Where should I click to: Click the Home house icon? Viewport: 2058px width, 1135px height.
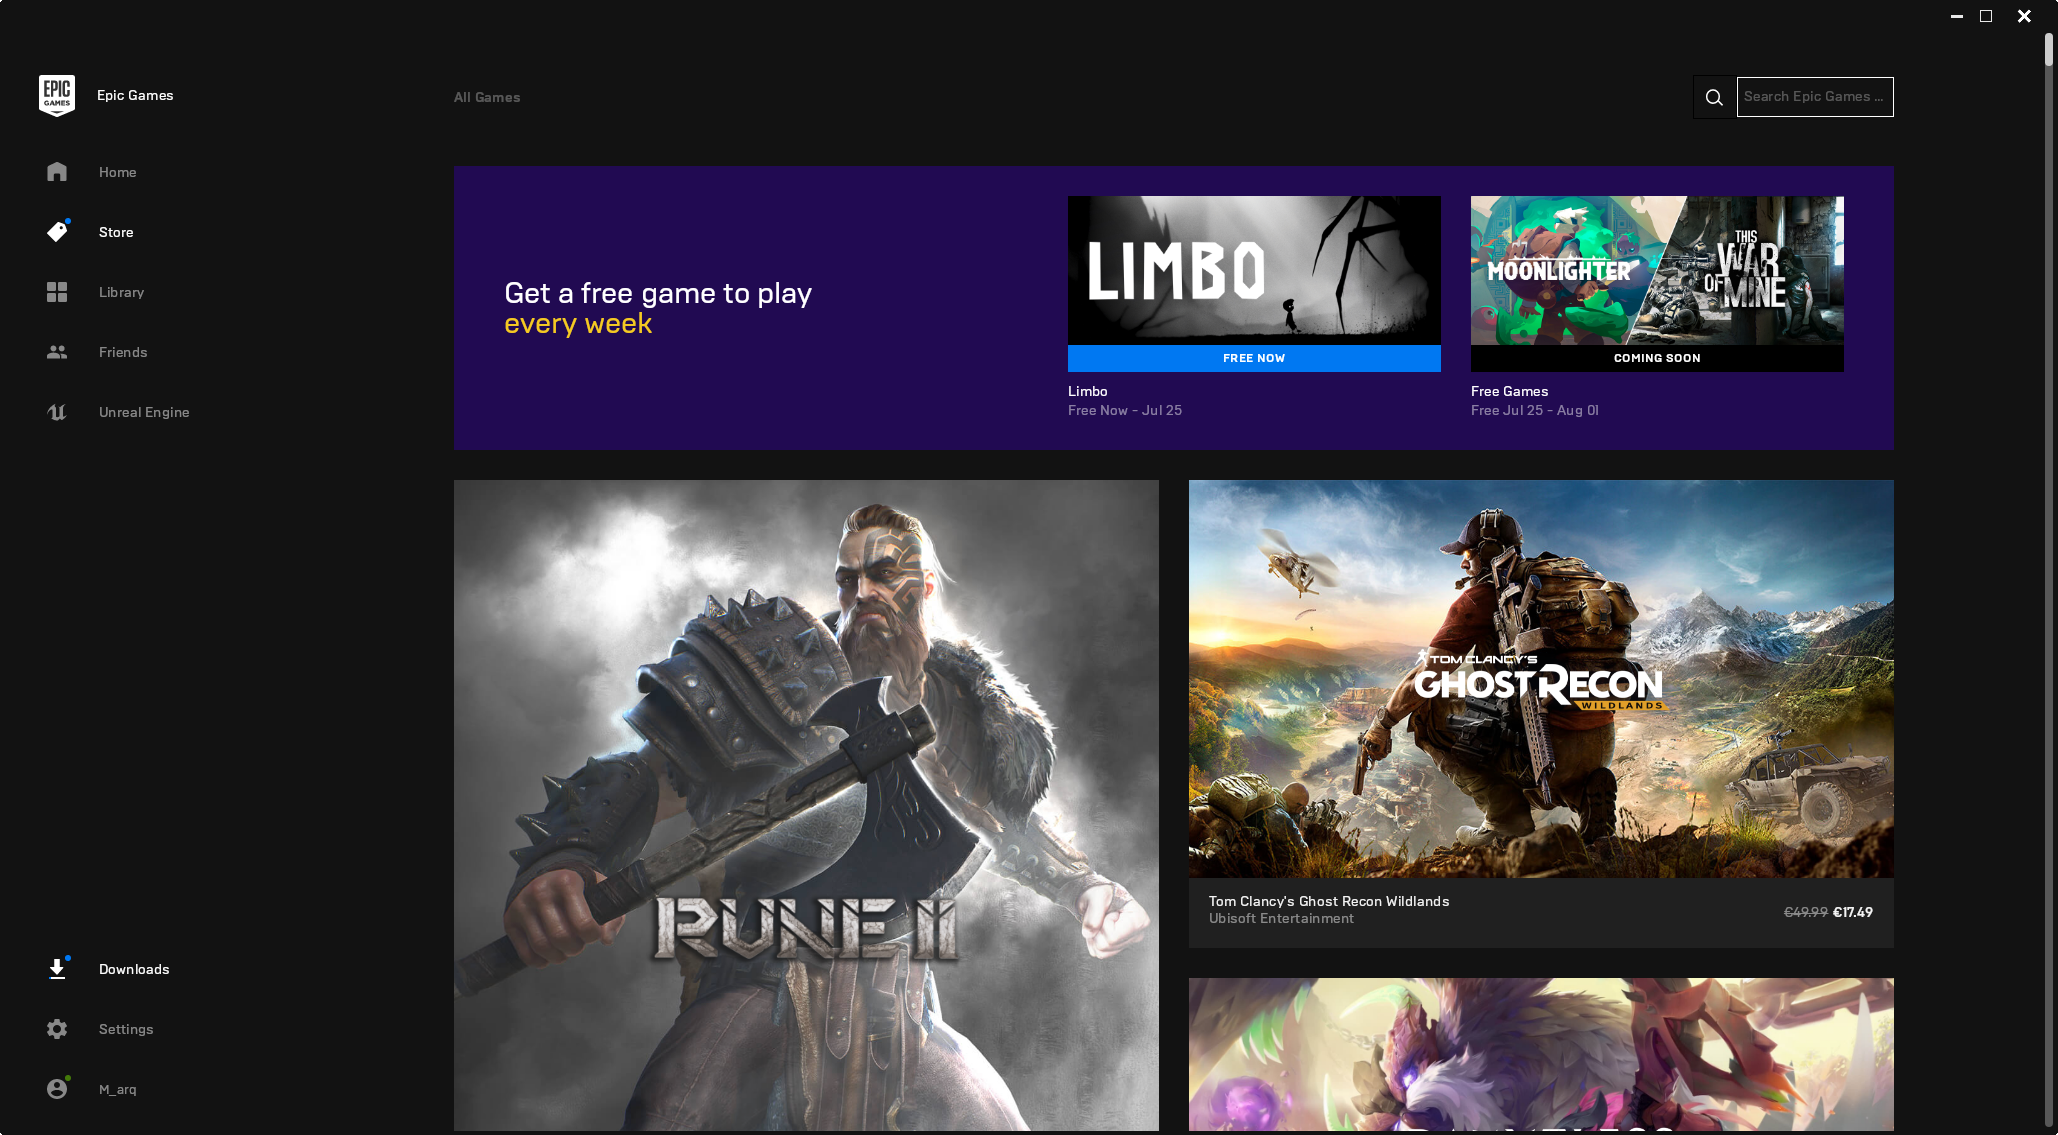point(57,172)
